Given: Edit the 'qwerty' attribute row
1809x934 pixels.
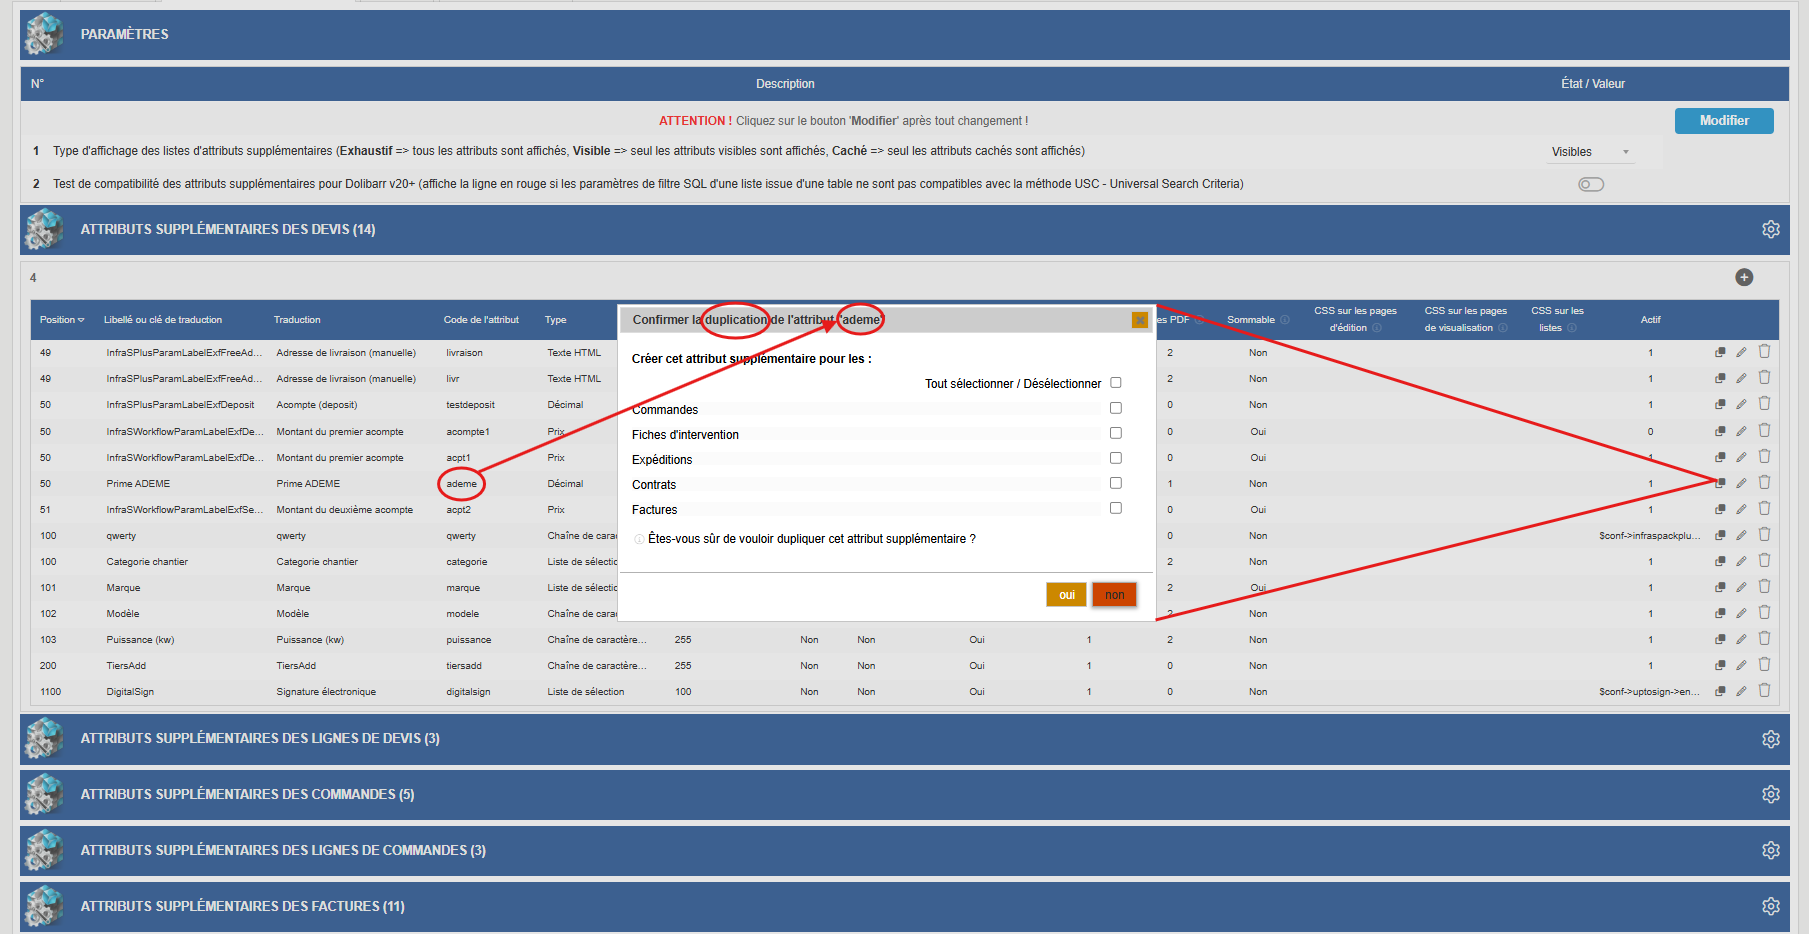Looking at the screenshot, I should tap(1741, 535).
